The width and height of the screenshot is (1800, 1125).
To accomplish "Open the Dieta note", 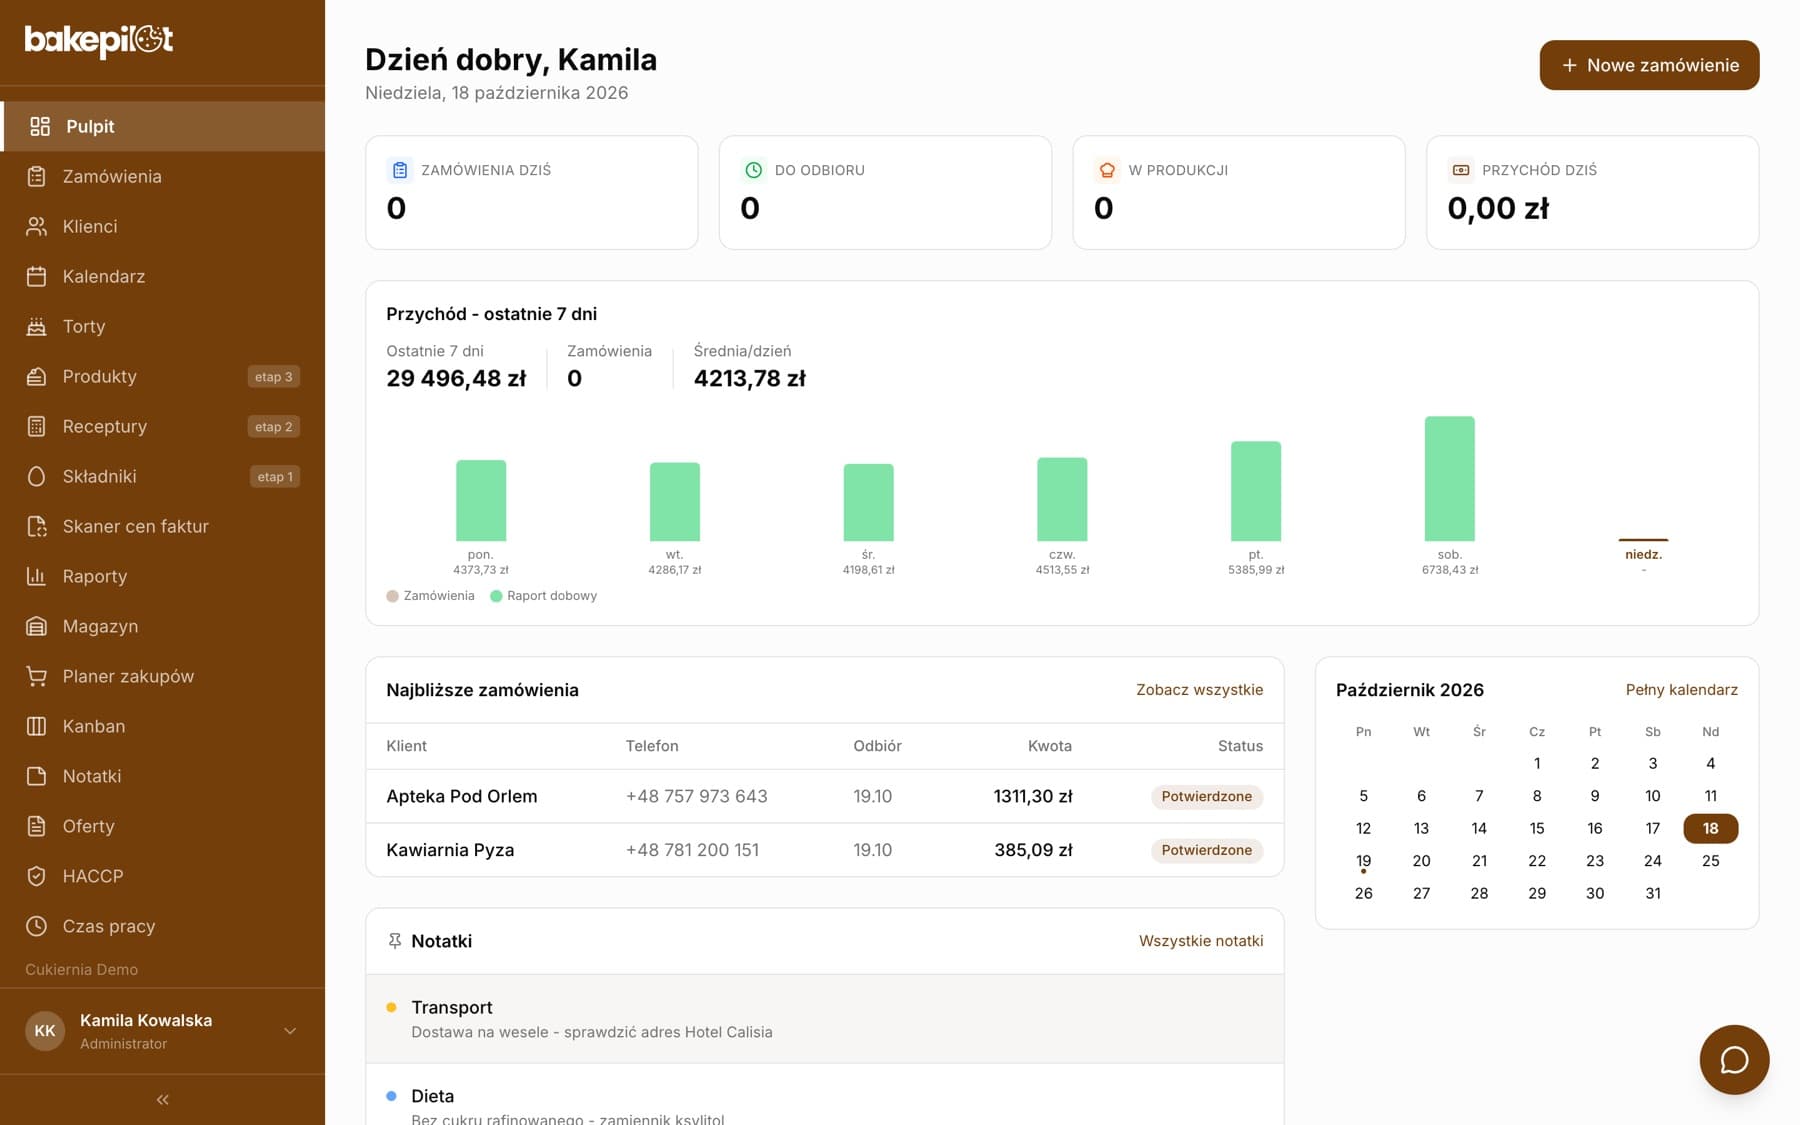I will coord(825,1095).
